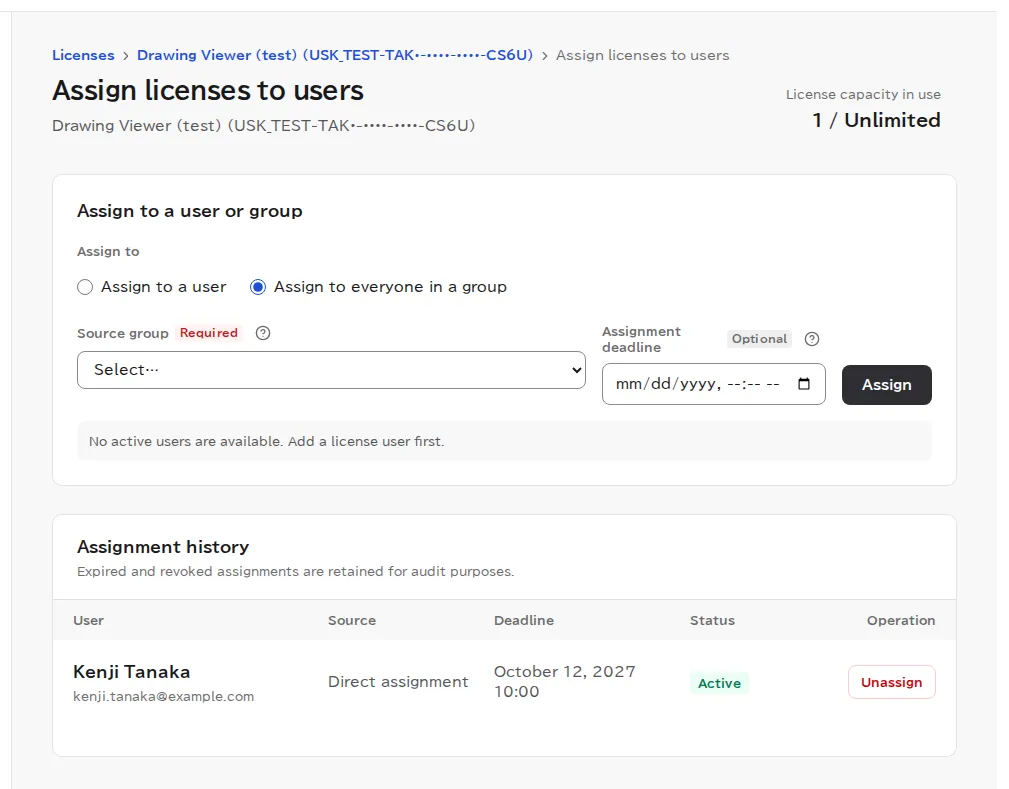Click the Deadline column header
1009x789 pixels.
(524, 620)
